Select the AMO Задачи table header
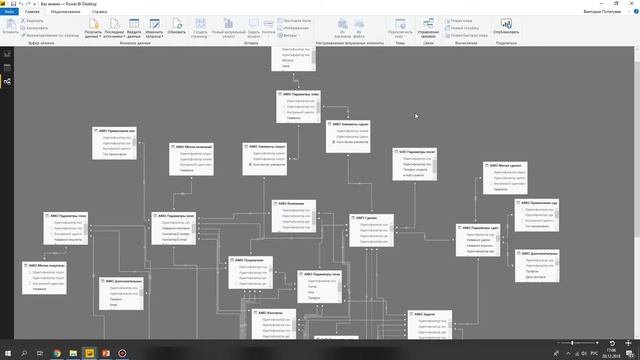The width and height of the screenshot is (640, 360). [430, 314]
